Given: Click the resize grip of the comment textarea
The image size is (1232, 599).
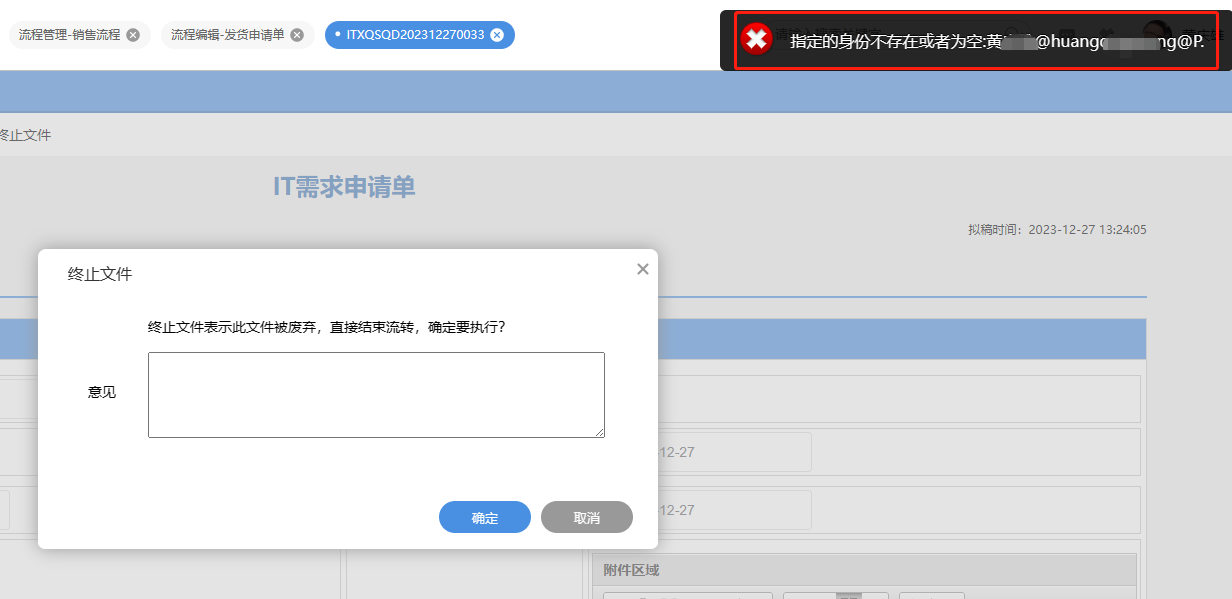Looking at the screenshot, I should pos(601,431).
